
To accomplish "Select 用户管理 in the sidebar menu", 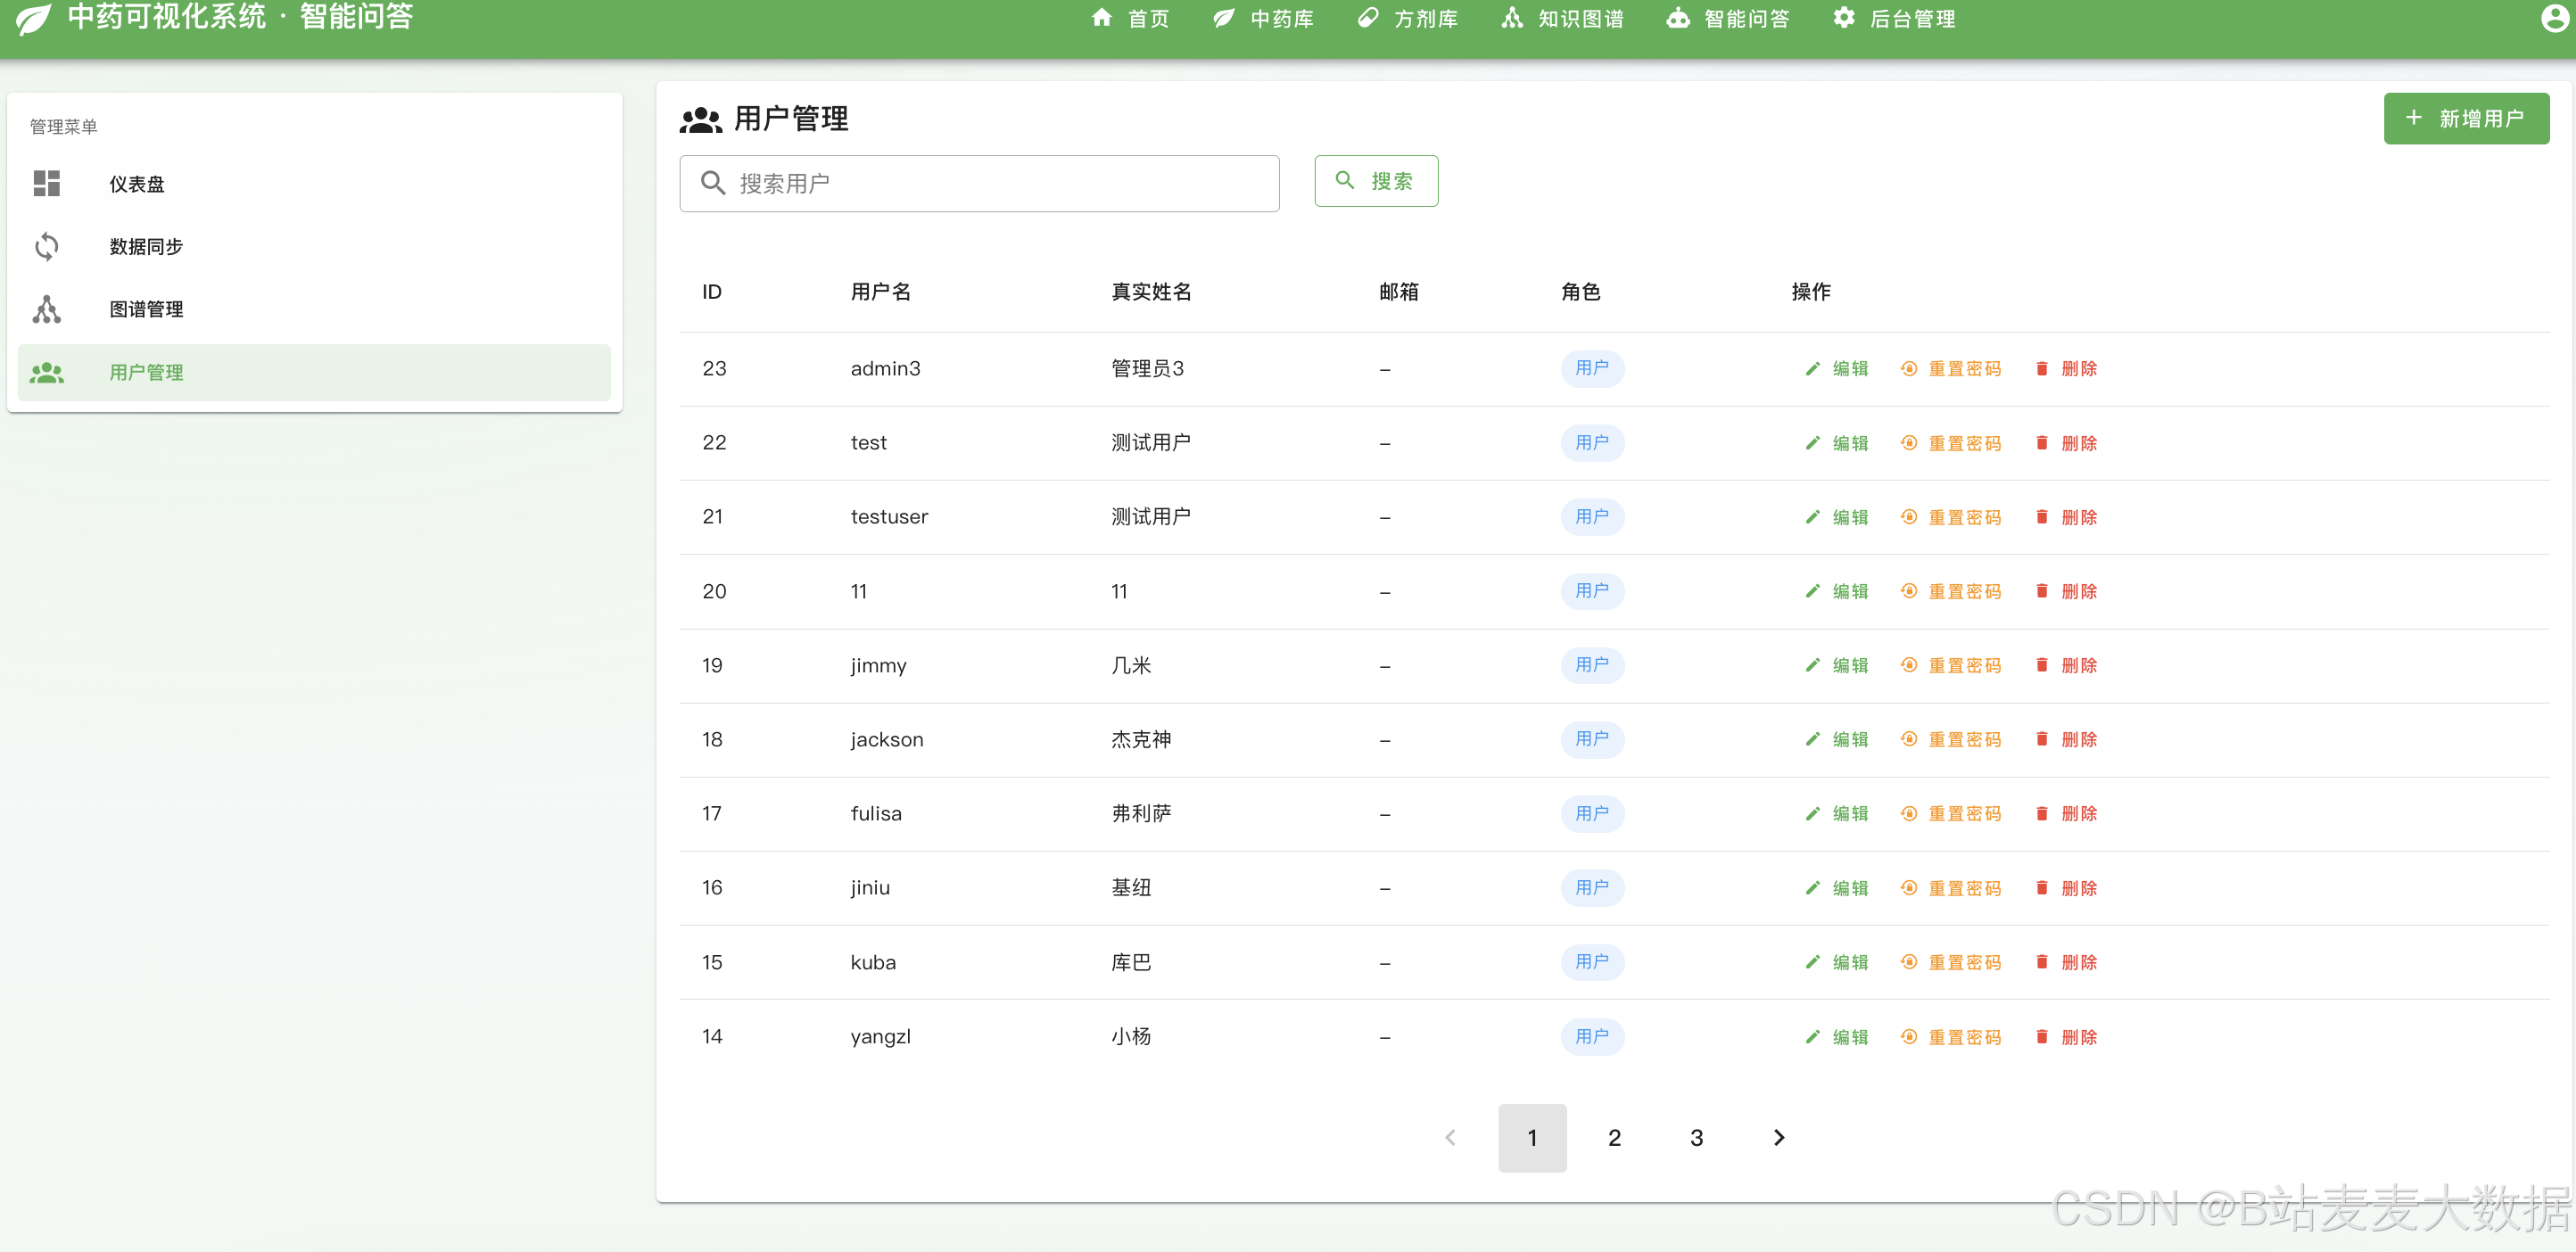I will tap(146, 372).
